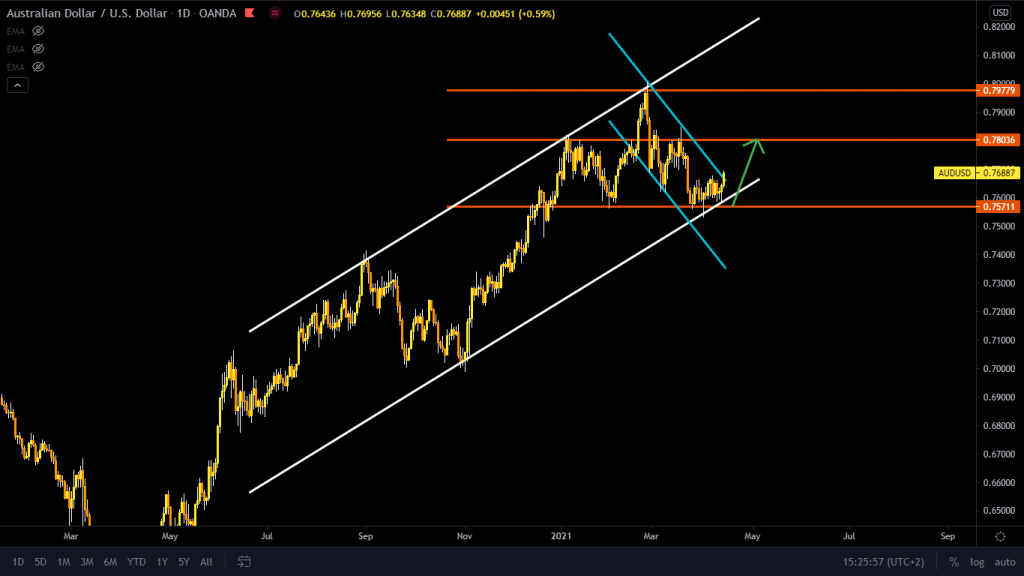This screenshot has height=576, width=1024.
Task: Click the pink approximate-sign data status icon
Action: (x=274, y=12)
